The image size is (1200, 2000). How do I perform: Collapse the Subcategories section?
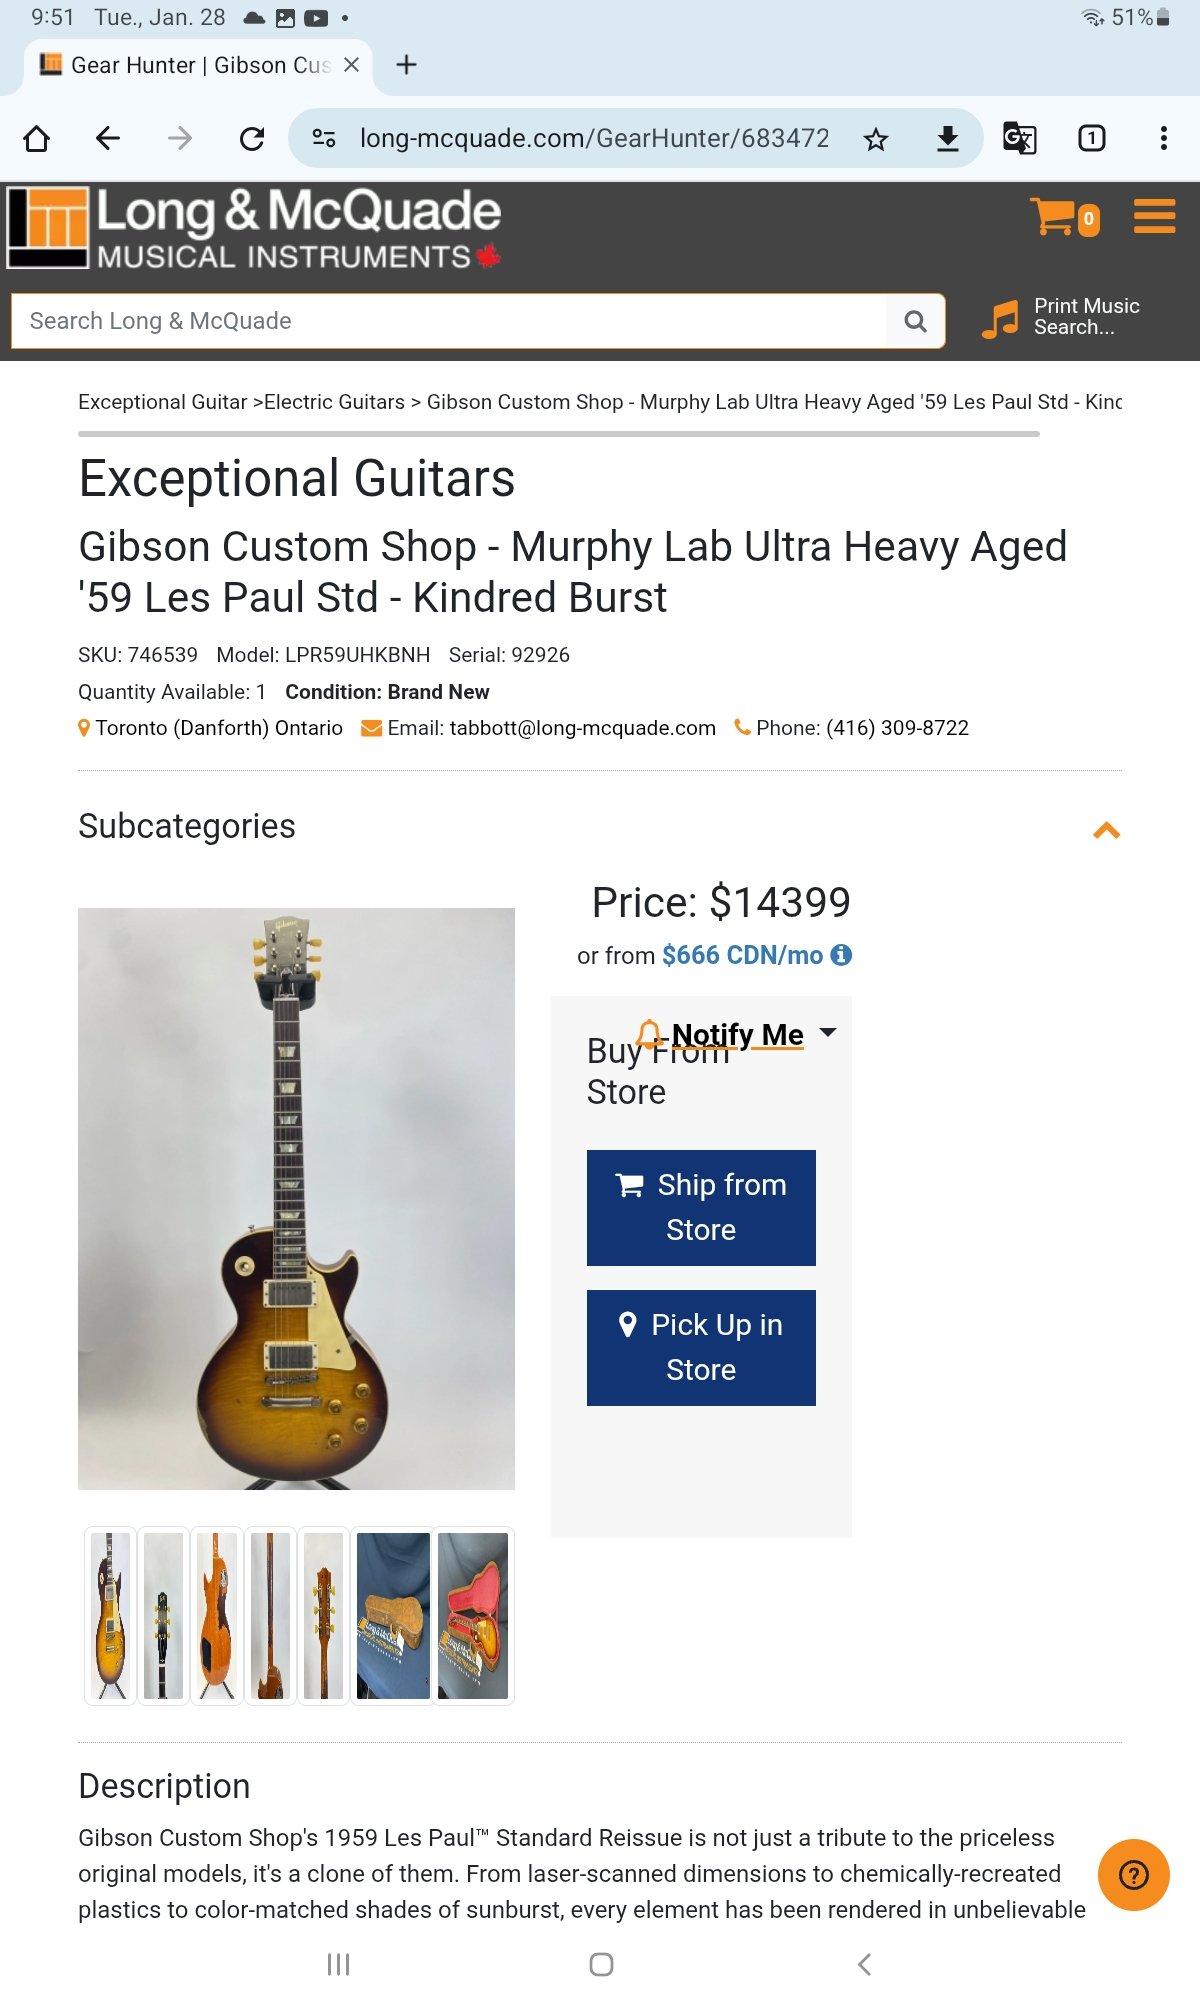coord(1106,830)
